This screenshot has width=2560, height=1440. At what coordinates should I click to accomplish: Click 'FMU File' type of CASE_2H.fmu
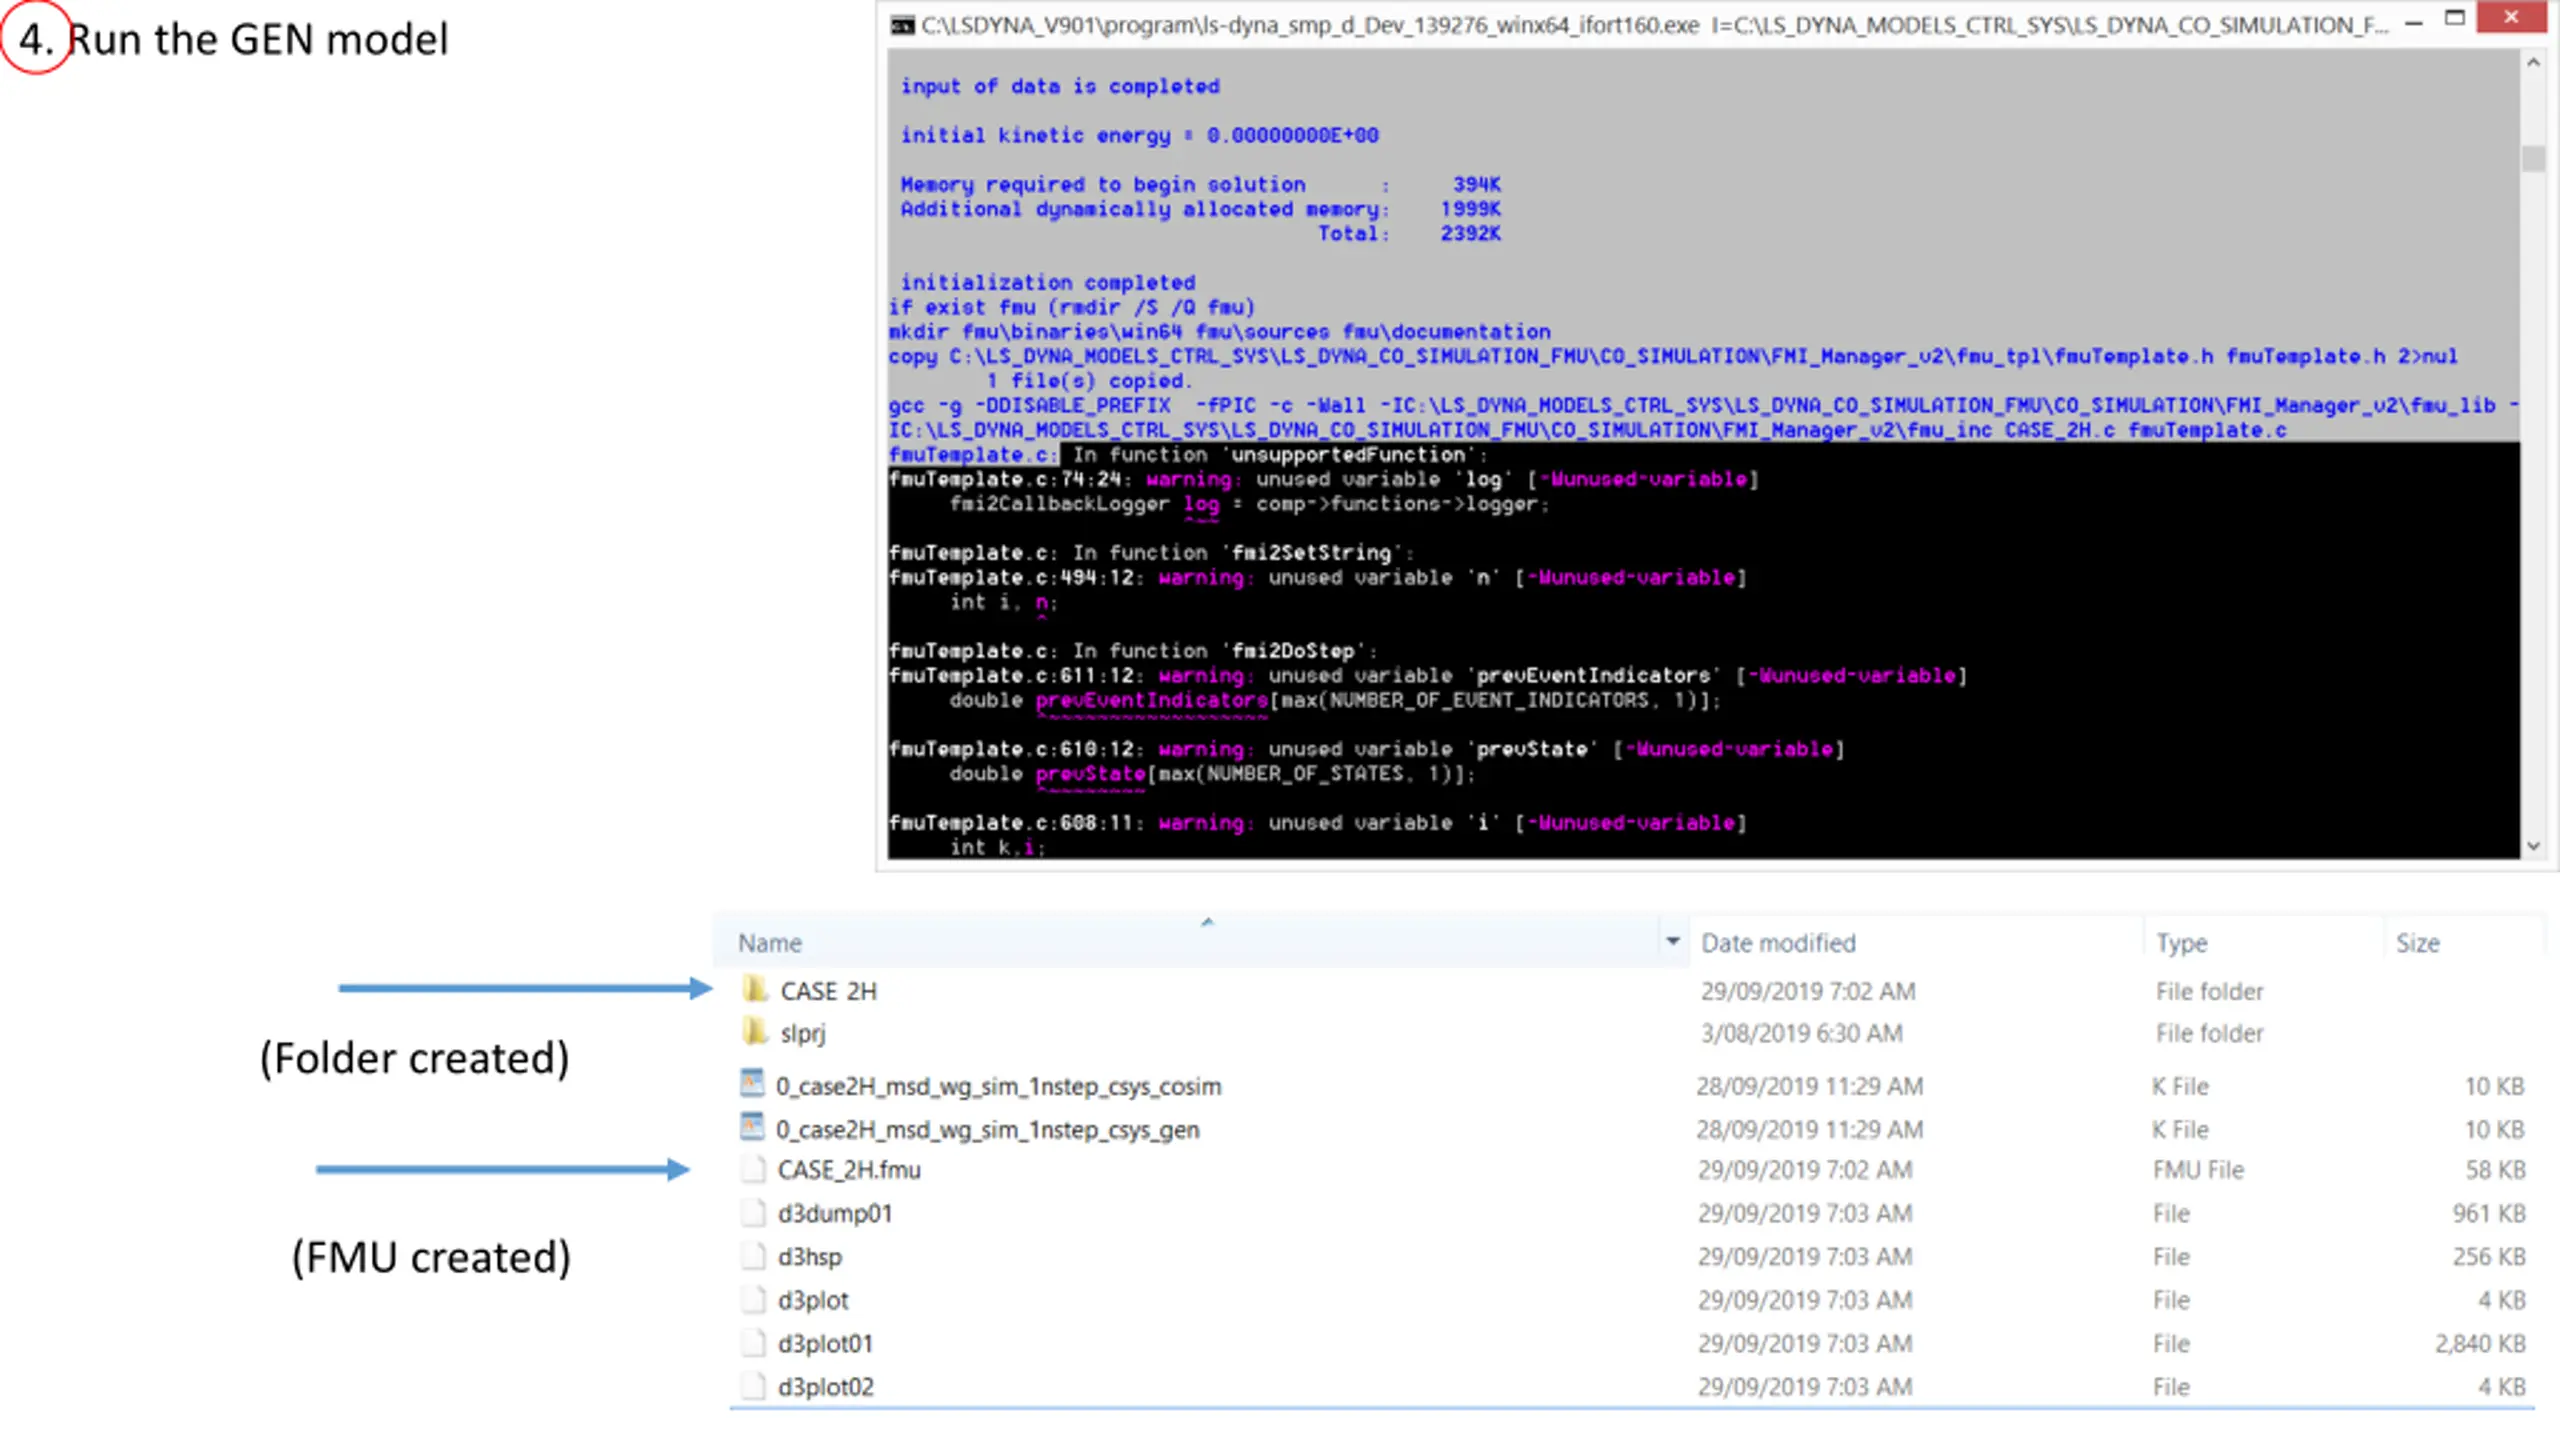[2198, 1170]
